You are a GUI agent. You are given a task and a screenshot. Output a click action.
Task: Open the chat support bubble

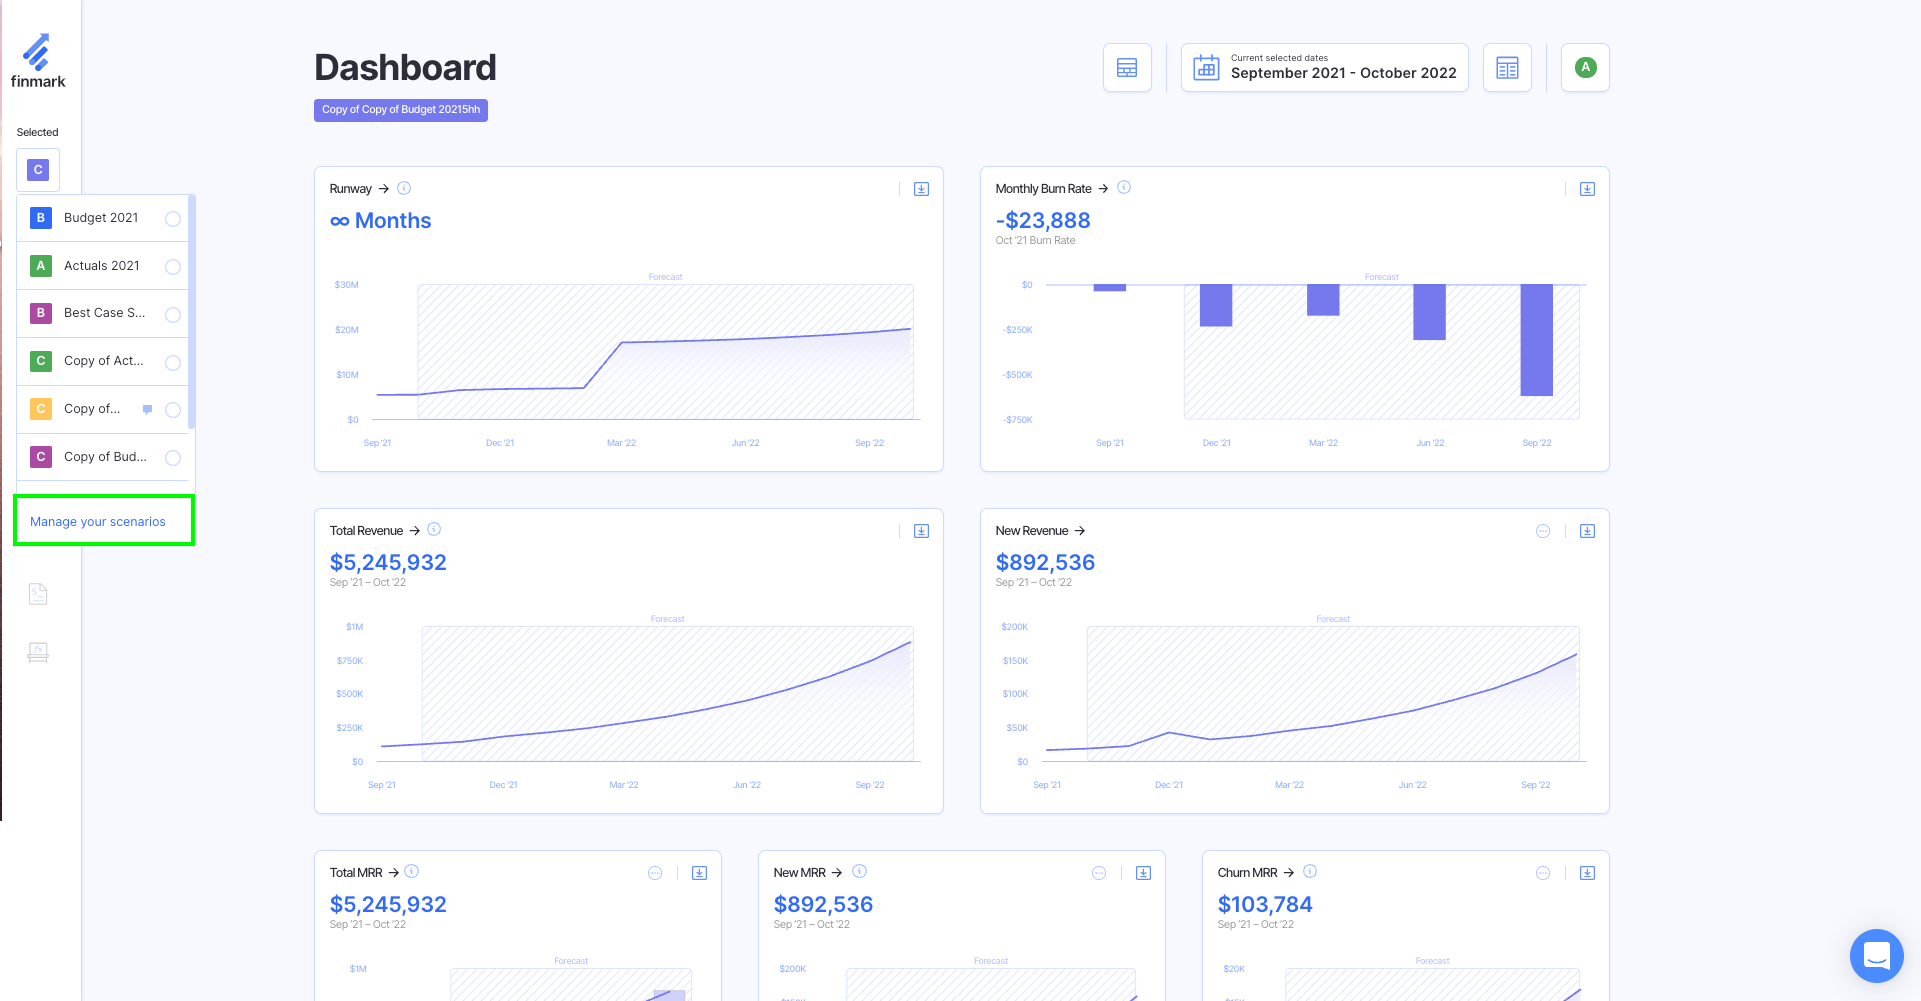pyautogui.click(x=1876, y=956)
